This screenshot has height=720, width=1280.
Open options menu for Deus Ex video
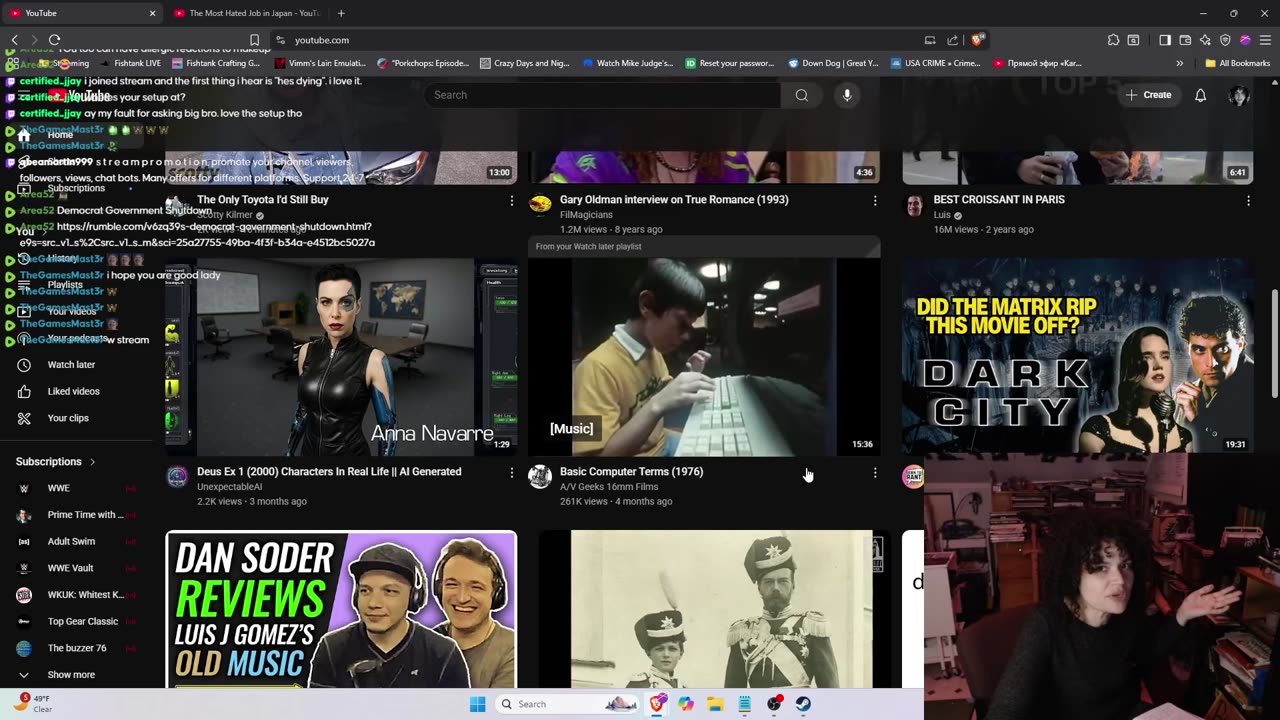point(512,473)
